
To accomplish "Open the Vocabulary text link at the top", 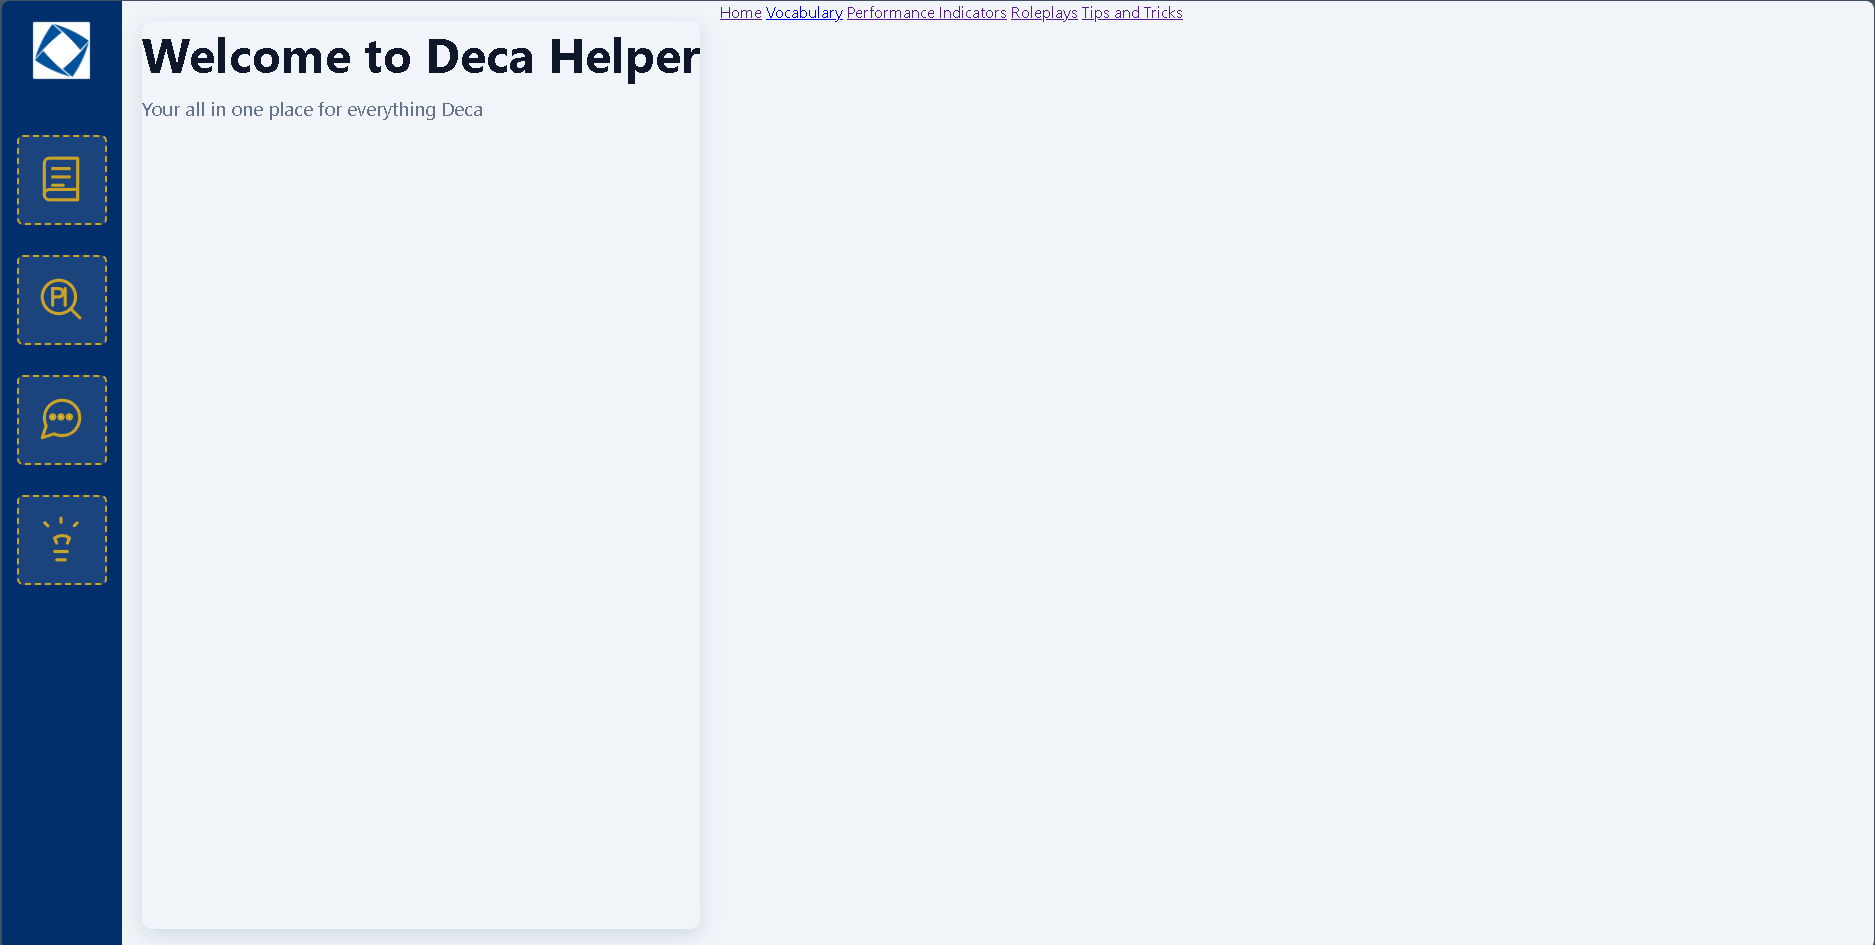I will (x=804, y=13).
